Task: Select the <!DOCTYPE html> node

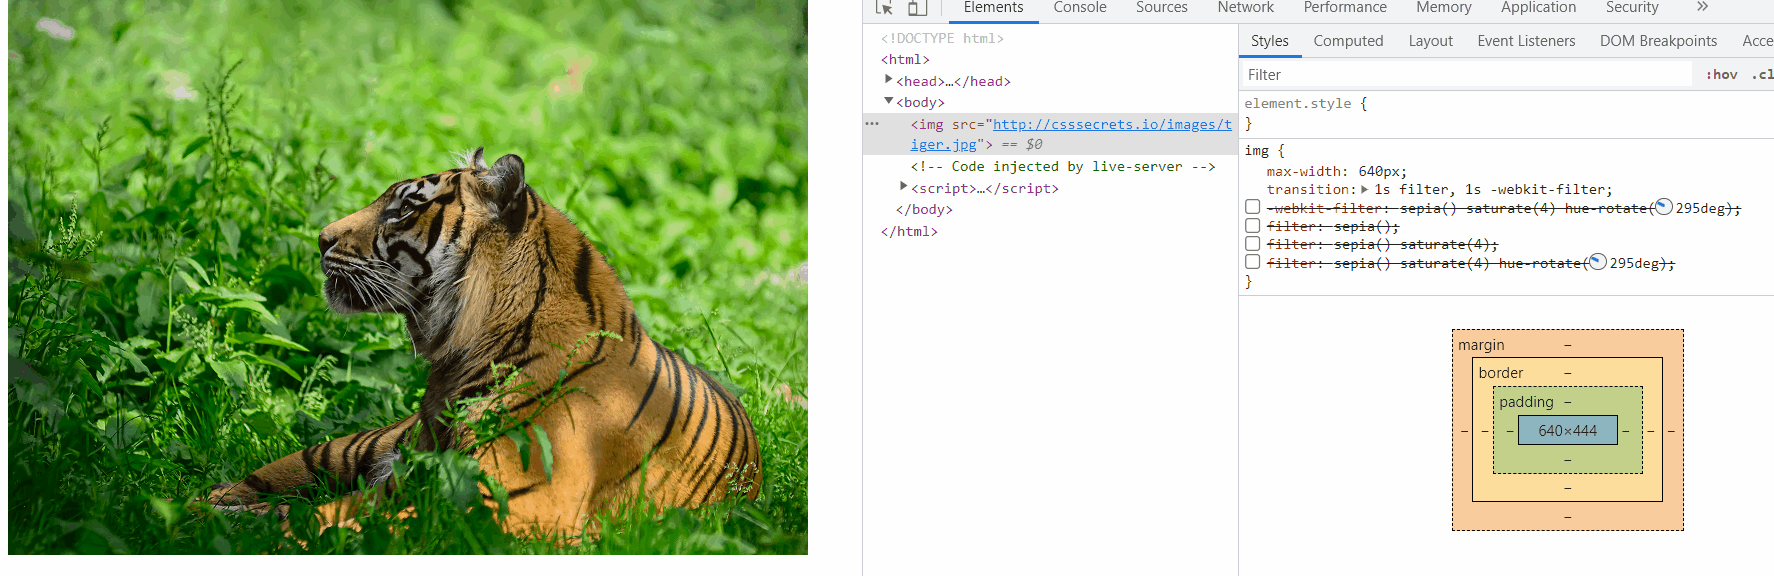Action: 942,38
